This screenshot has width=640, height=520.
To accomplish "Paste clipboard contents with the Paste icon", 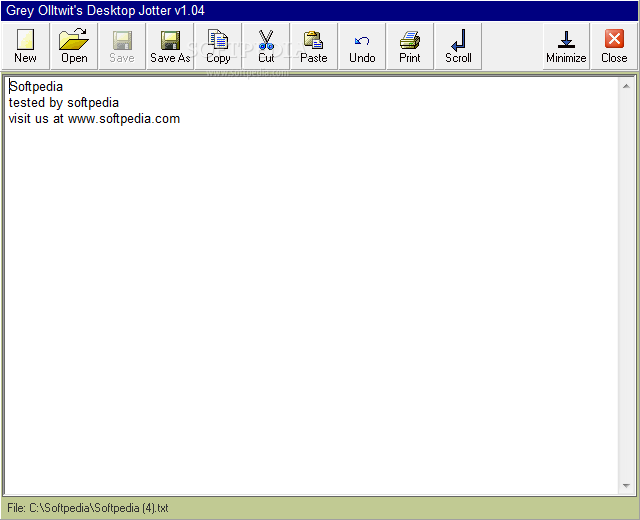I will point(314,46).
